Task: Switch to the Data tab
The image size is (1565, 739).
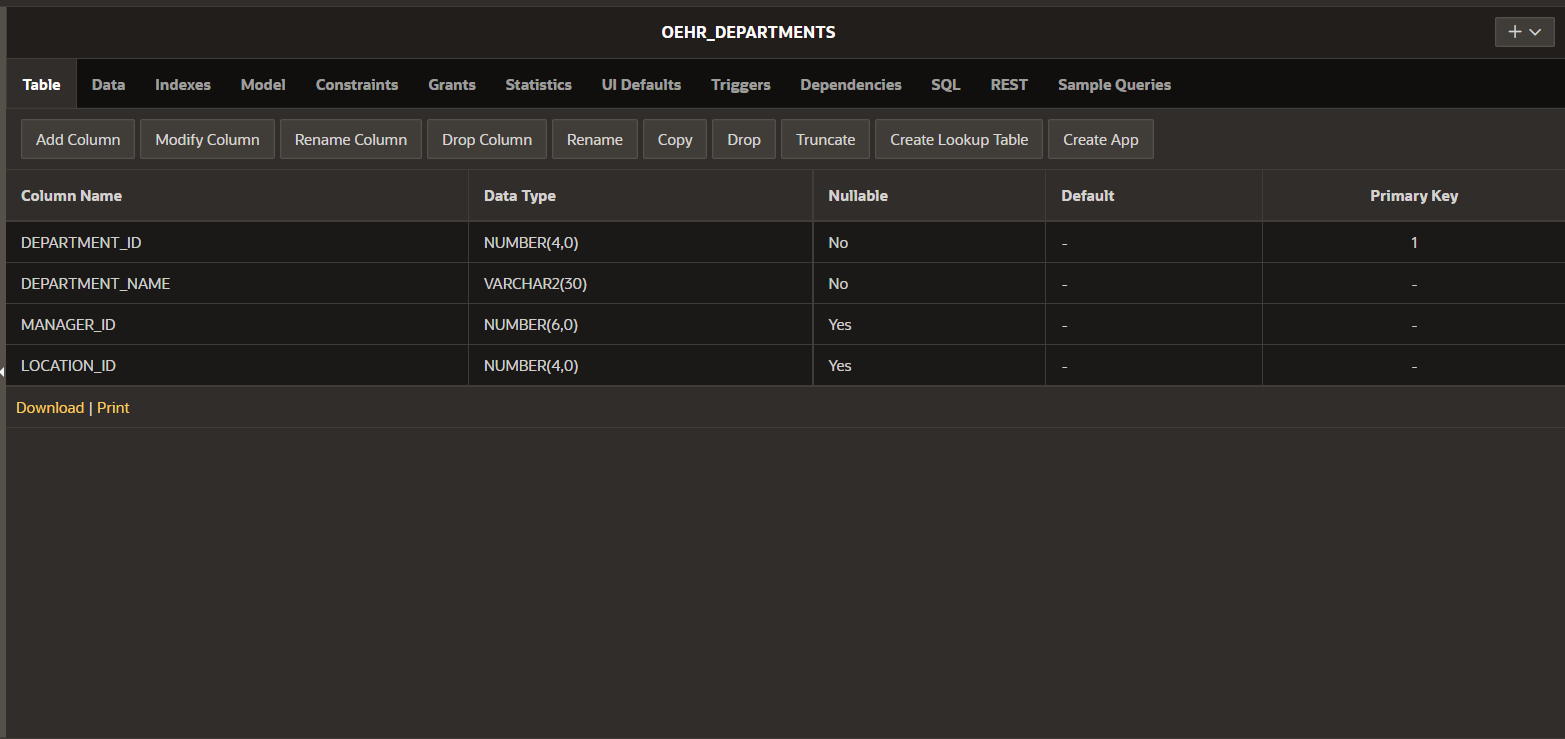Action: pos(107,84)
